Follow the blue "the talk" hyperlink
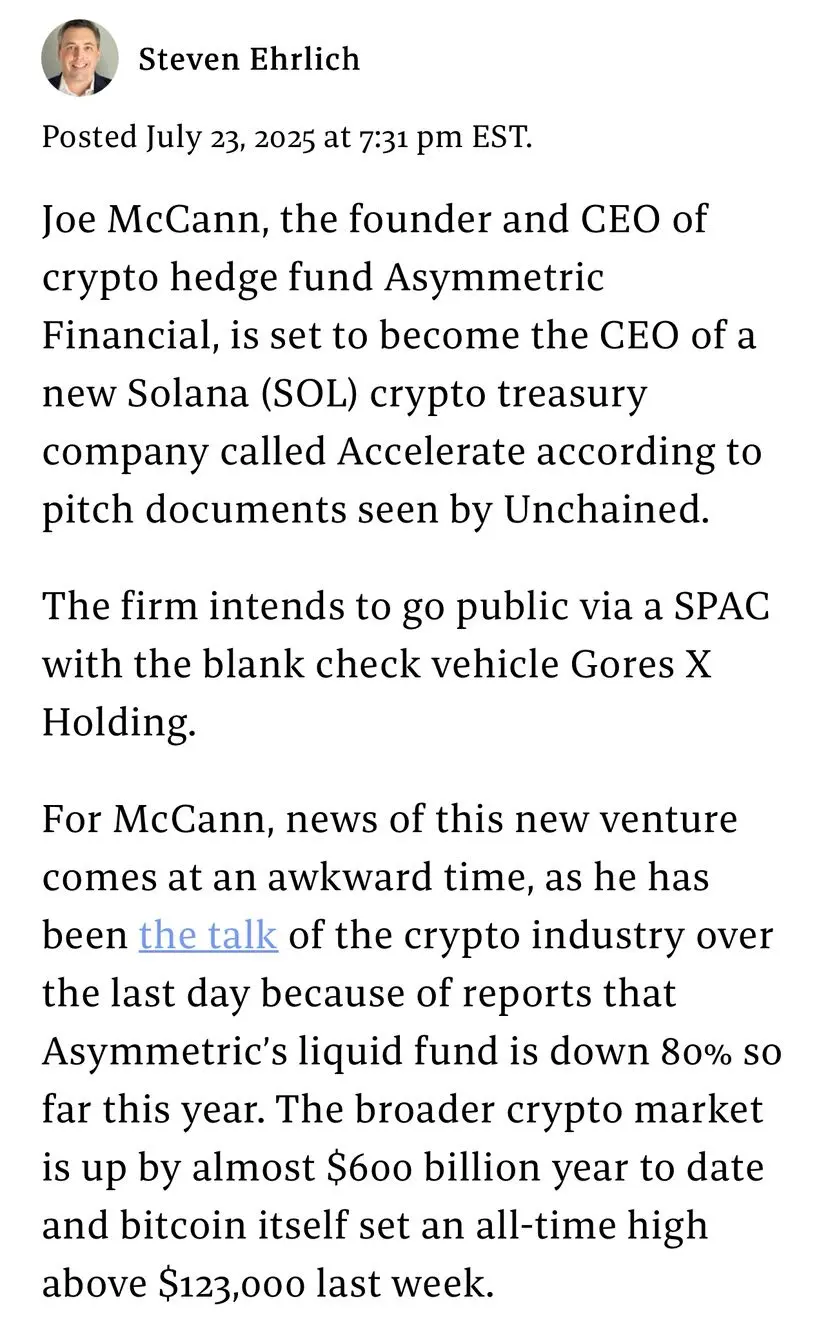The height and width of the screenshot is (1334, 828). (x=208, y=934)
